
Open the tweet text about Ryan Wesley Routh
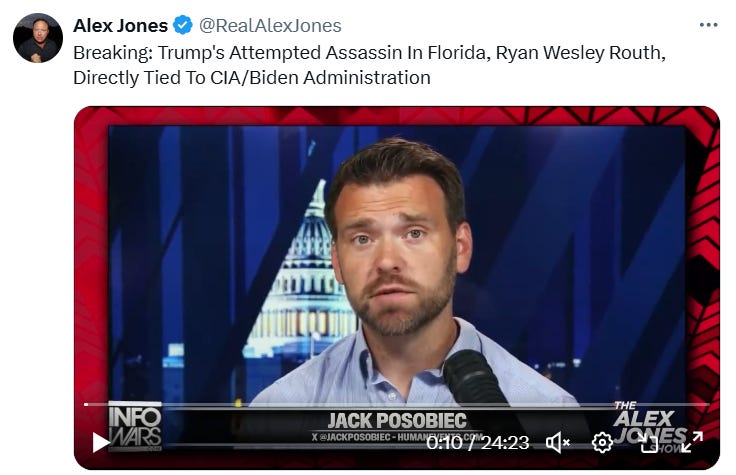point(369,65)
